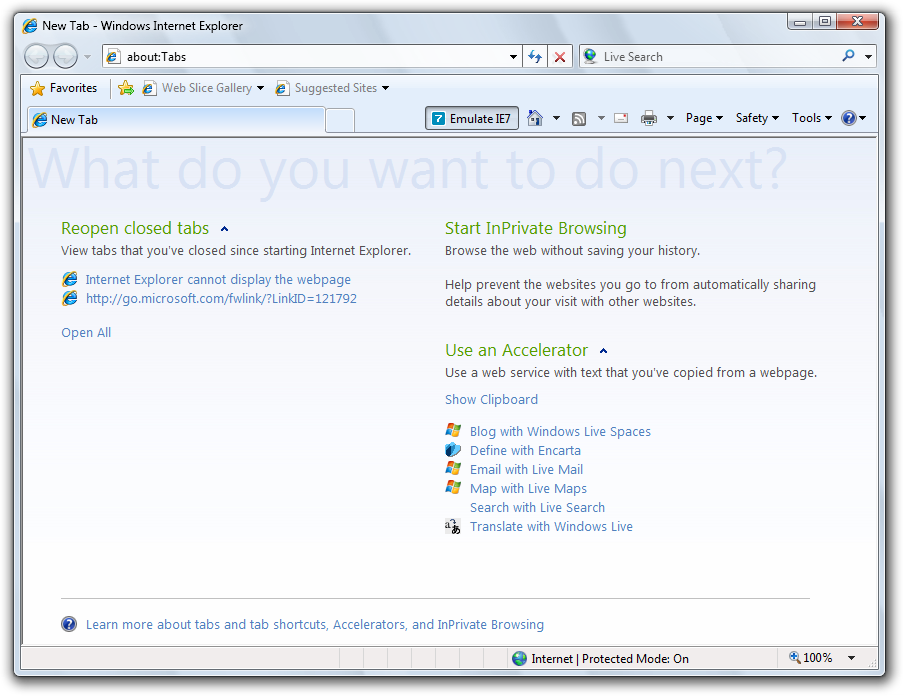Click the Show Clipboard link
The height and width of the screenshot is (696, 904).
pos(491,400)
